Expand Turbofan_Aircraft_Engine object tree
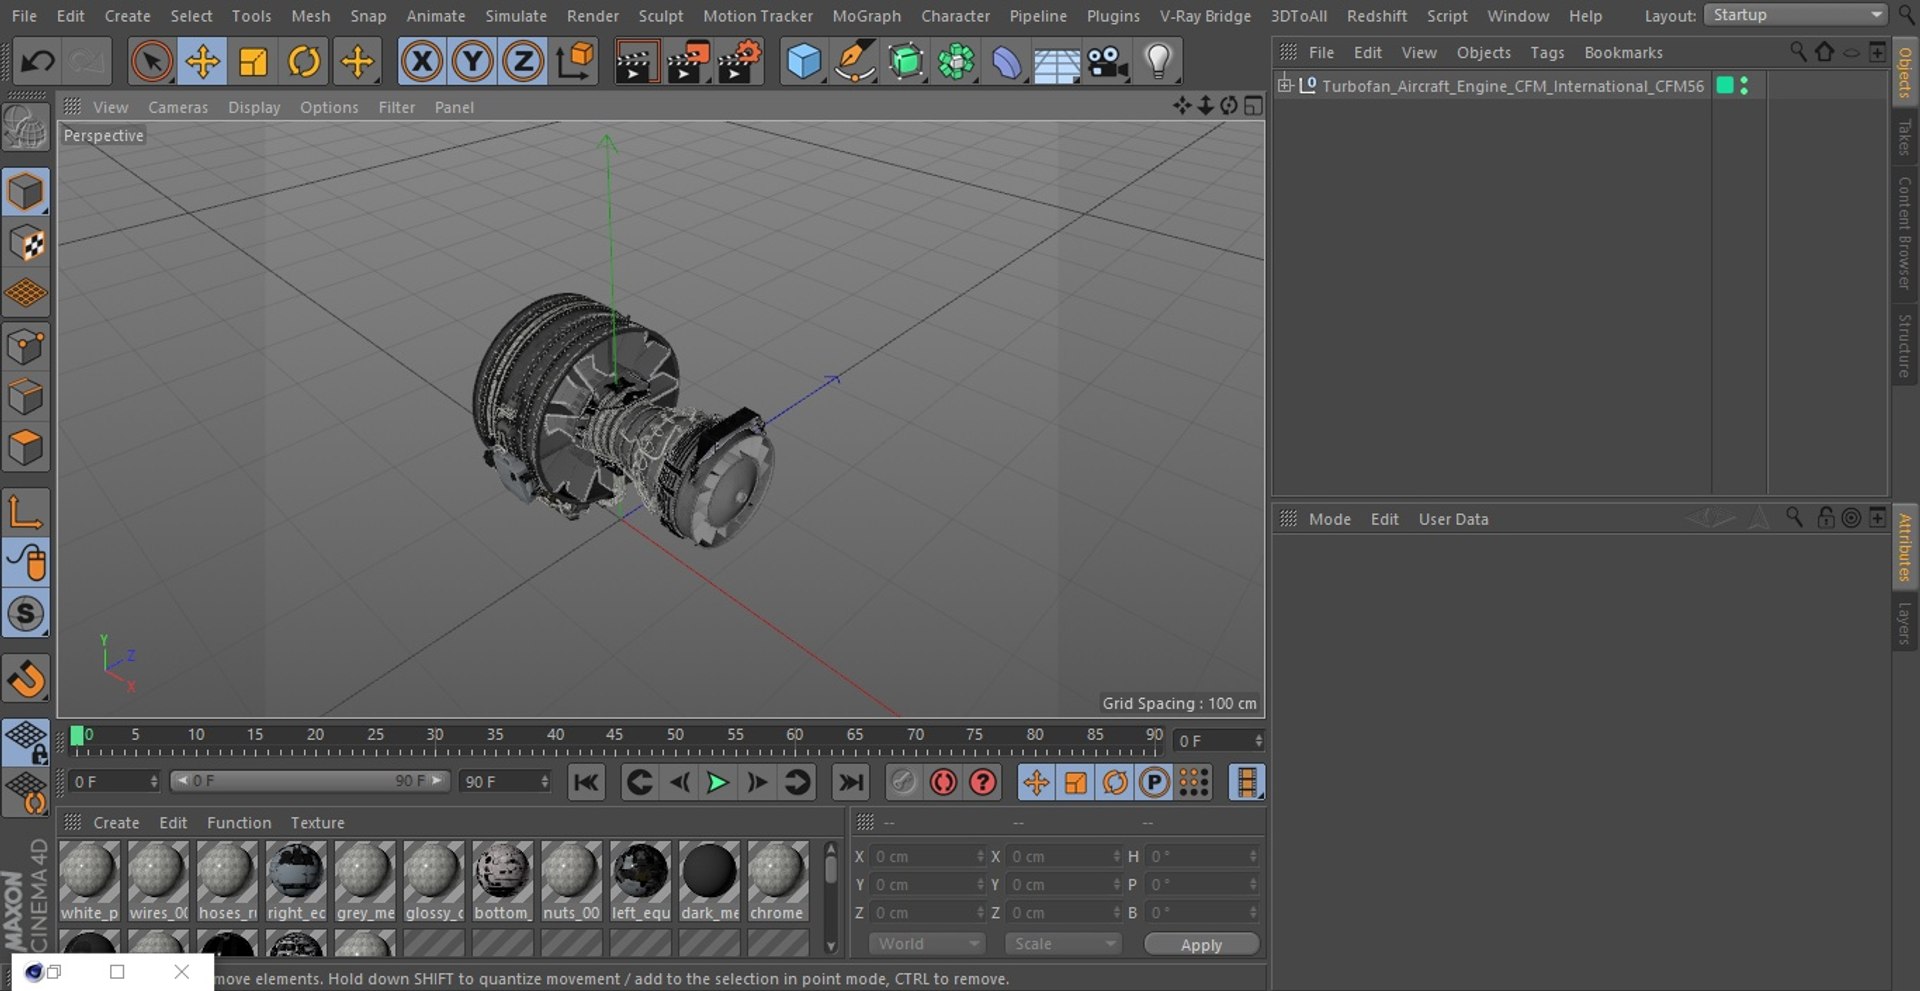This screenshot has width=1920, height=991. (x=1285, y=85)
